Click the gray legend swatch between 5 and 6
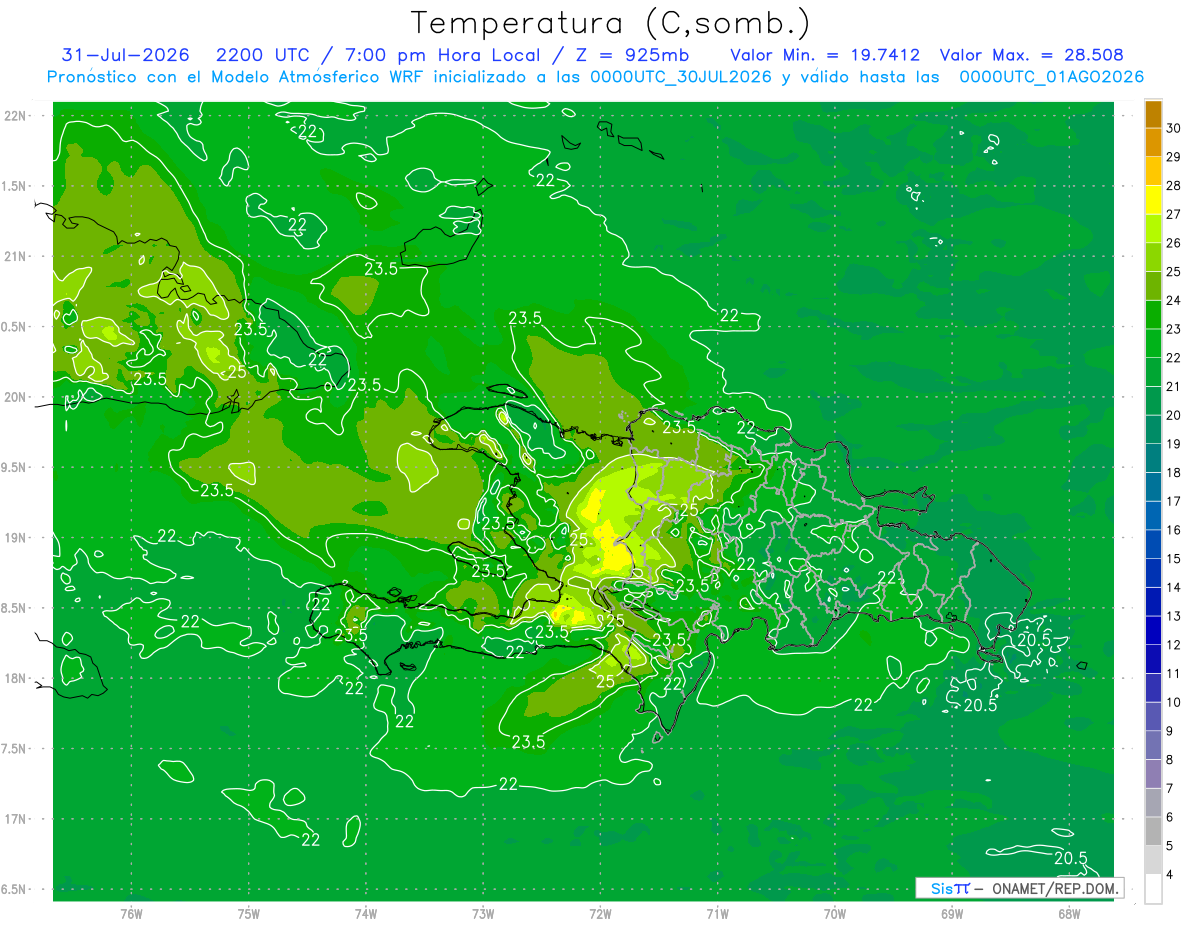This screenshot has height=927, width=1200. click(x=1153, y=831)
